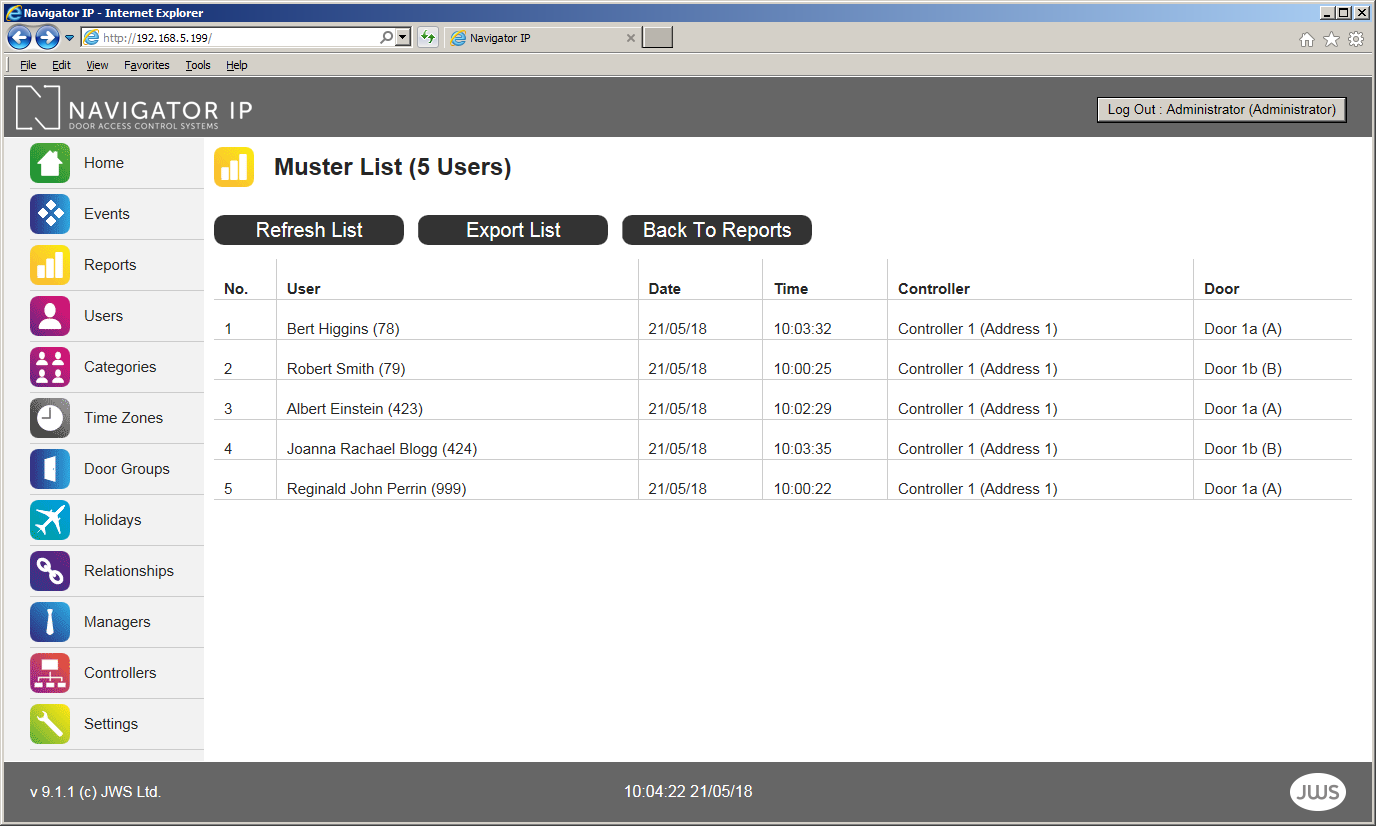Open the Events panel icon
This screenshot has height=826, width=1376.
(50, 214)
